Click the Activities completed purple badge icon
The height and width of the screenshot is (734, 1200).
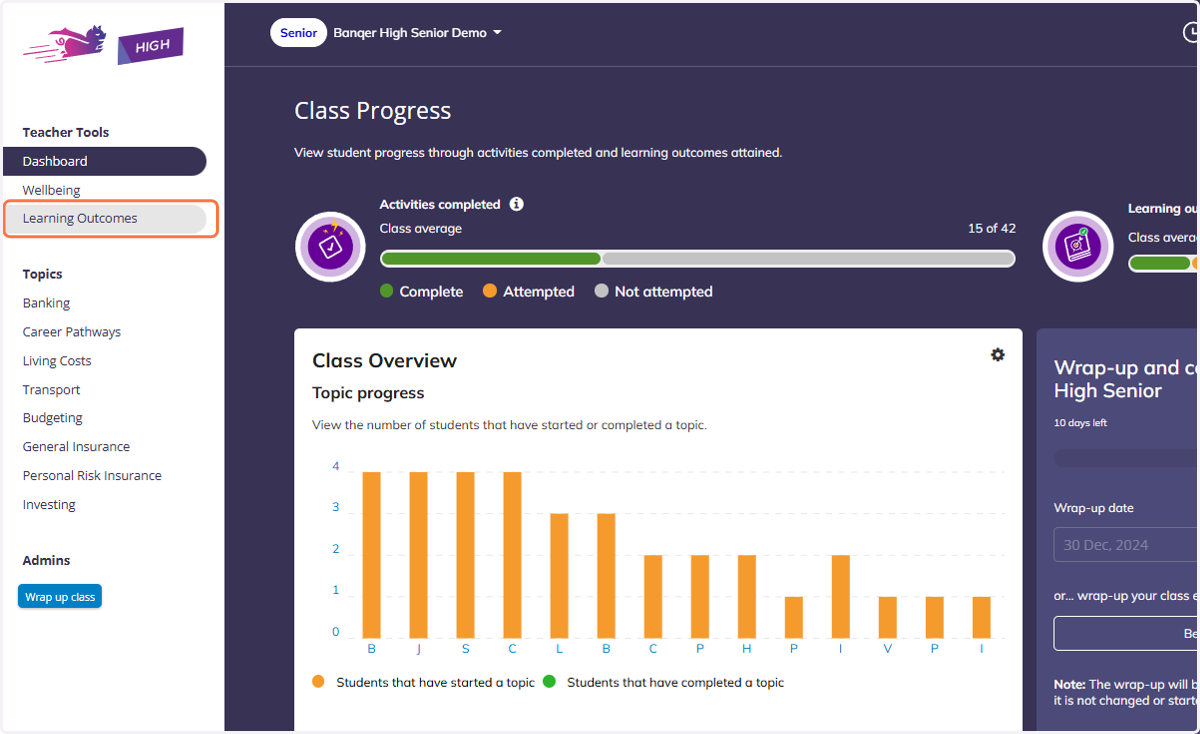[330, 246]
